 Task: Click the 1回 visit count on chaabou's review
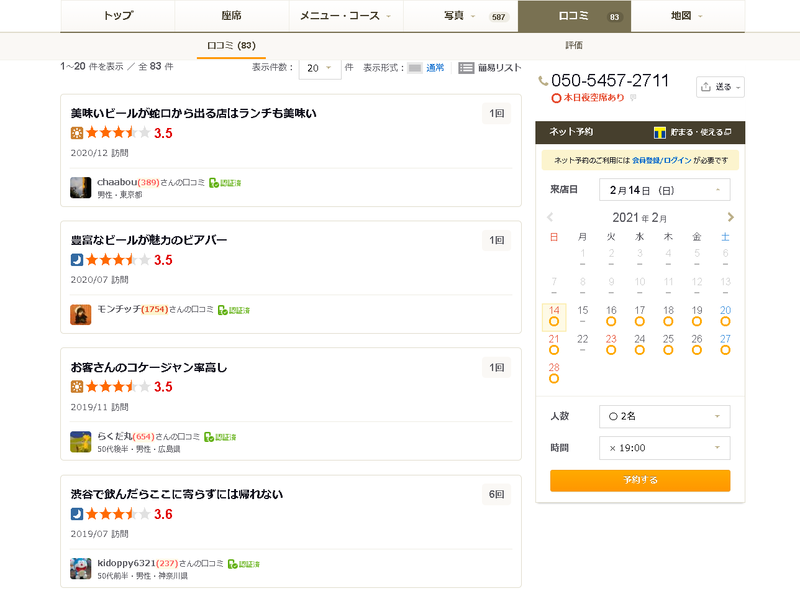tap(496, 113)
